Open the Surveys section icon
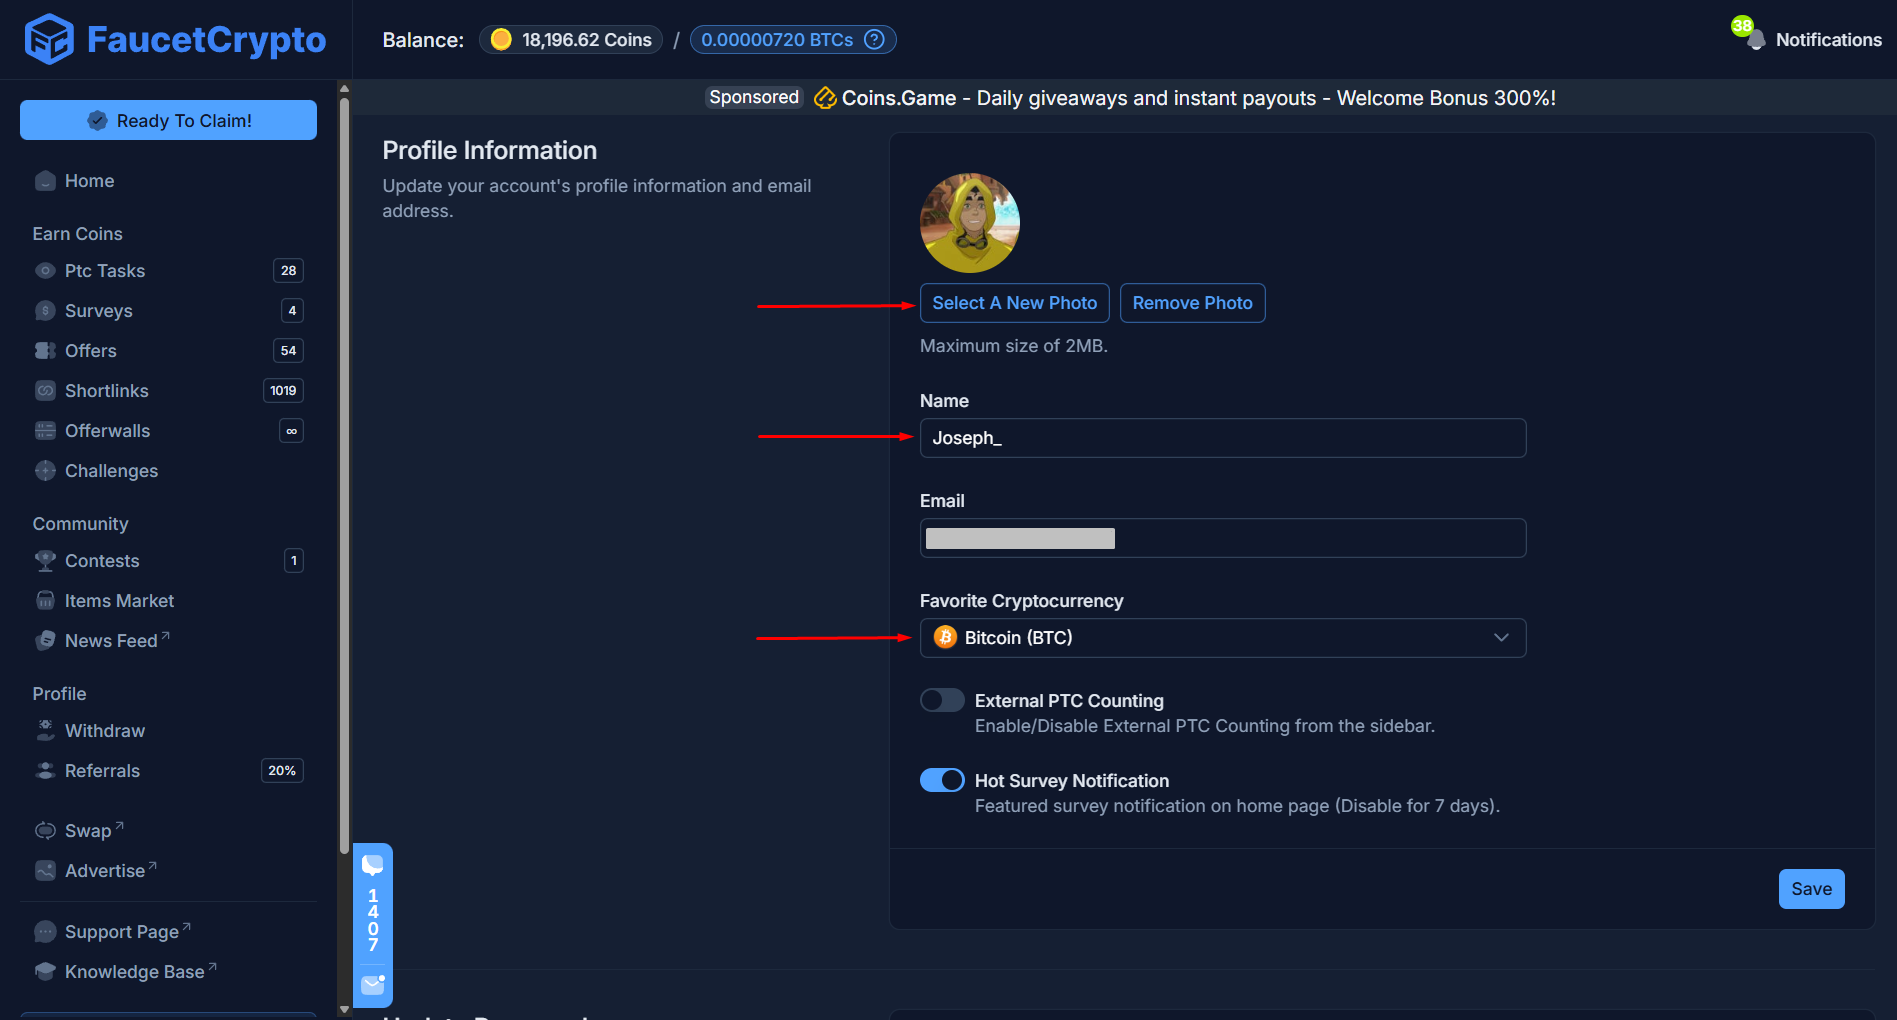 coord(45,310)
